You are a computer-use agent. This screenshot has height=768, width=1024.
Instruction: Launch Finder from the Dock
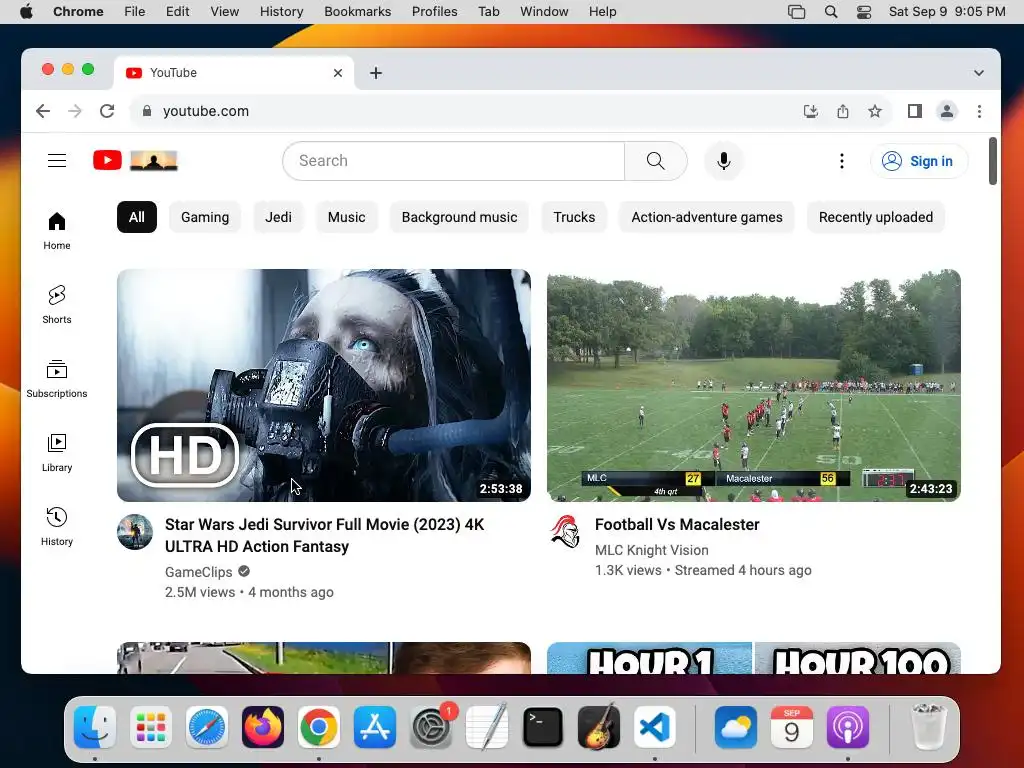[x=95, y=727]
